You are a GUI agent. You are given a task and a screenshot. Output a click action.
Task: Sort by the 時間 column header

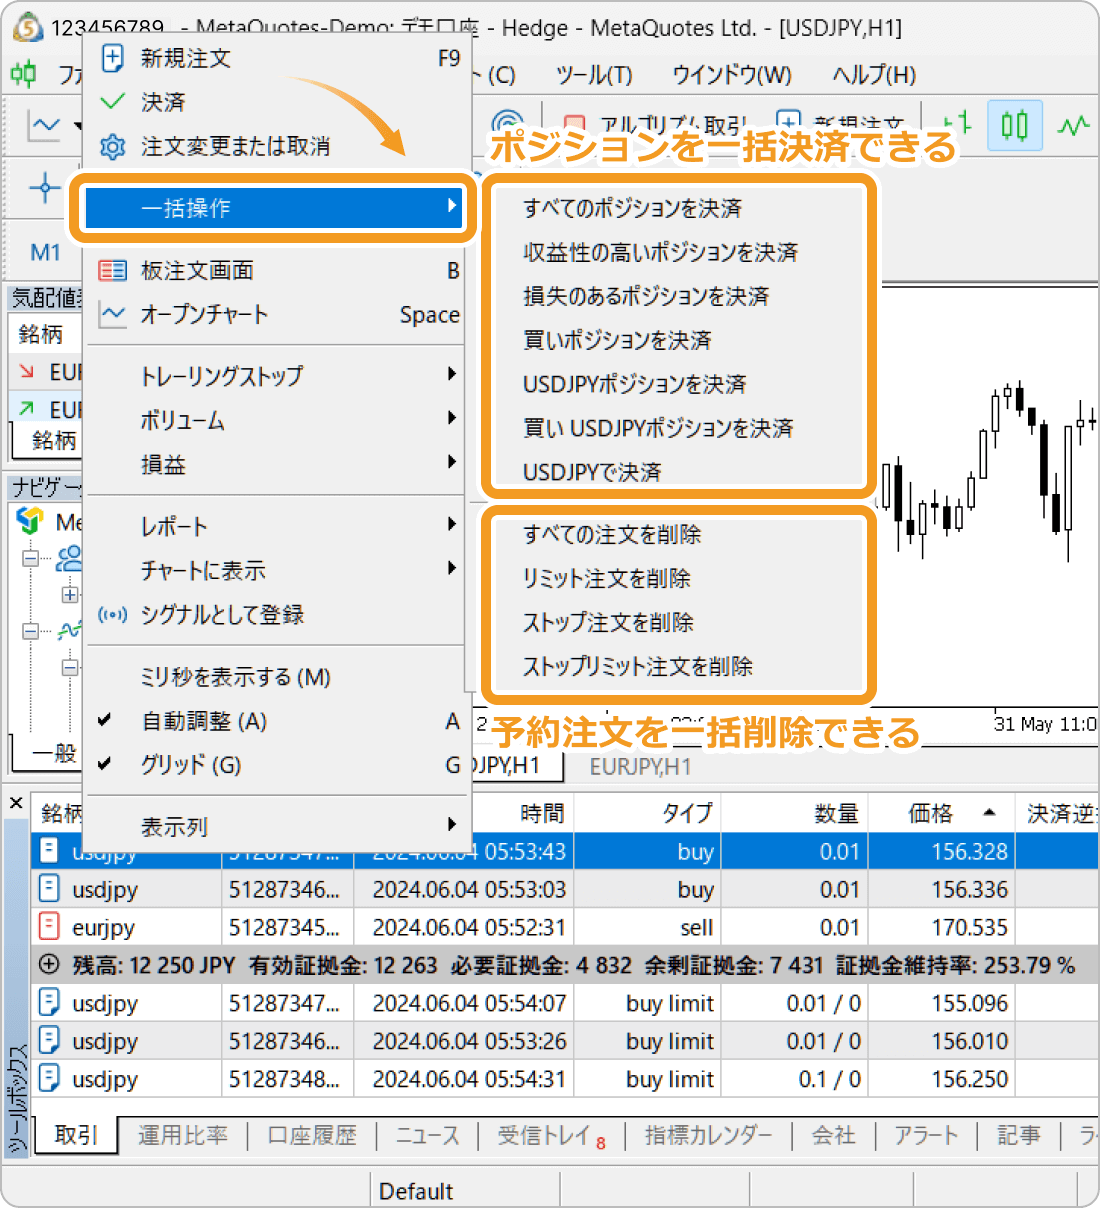tap(521, 813)
